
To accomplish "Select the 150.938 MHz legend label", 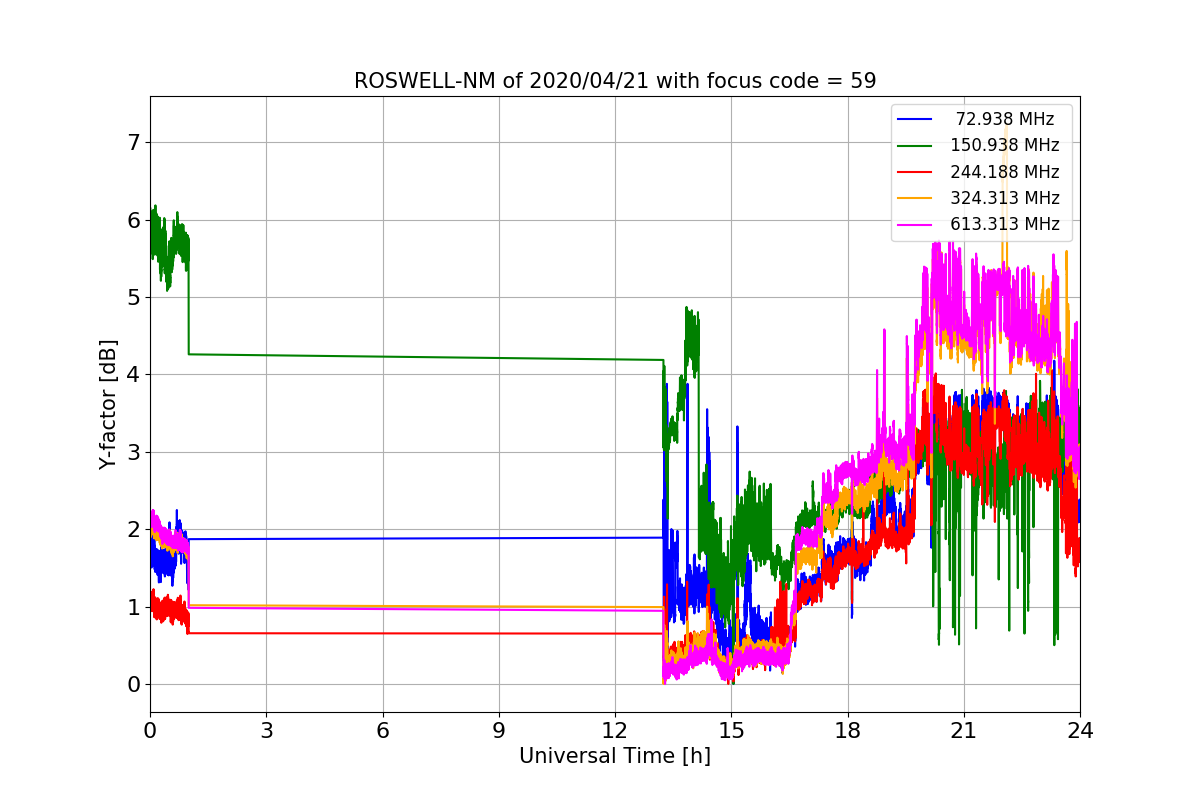I will pyautogui.click(x=1005, y=145).
